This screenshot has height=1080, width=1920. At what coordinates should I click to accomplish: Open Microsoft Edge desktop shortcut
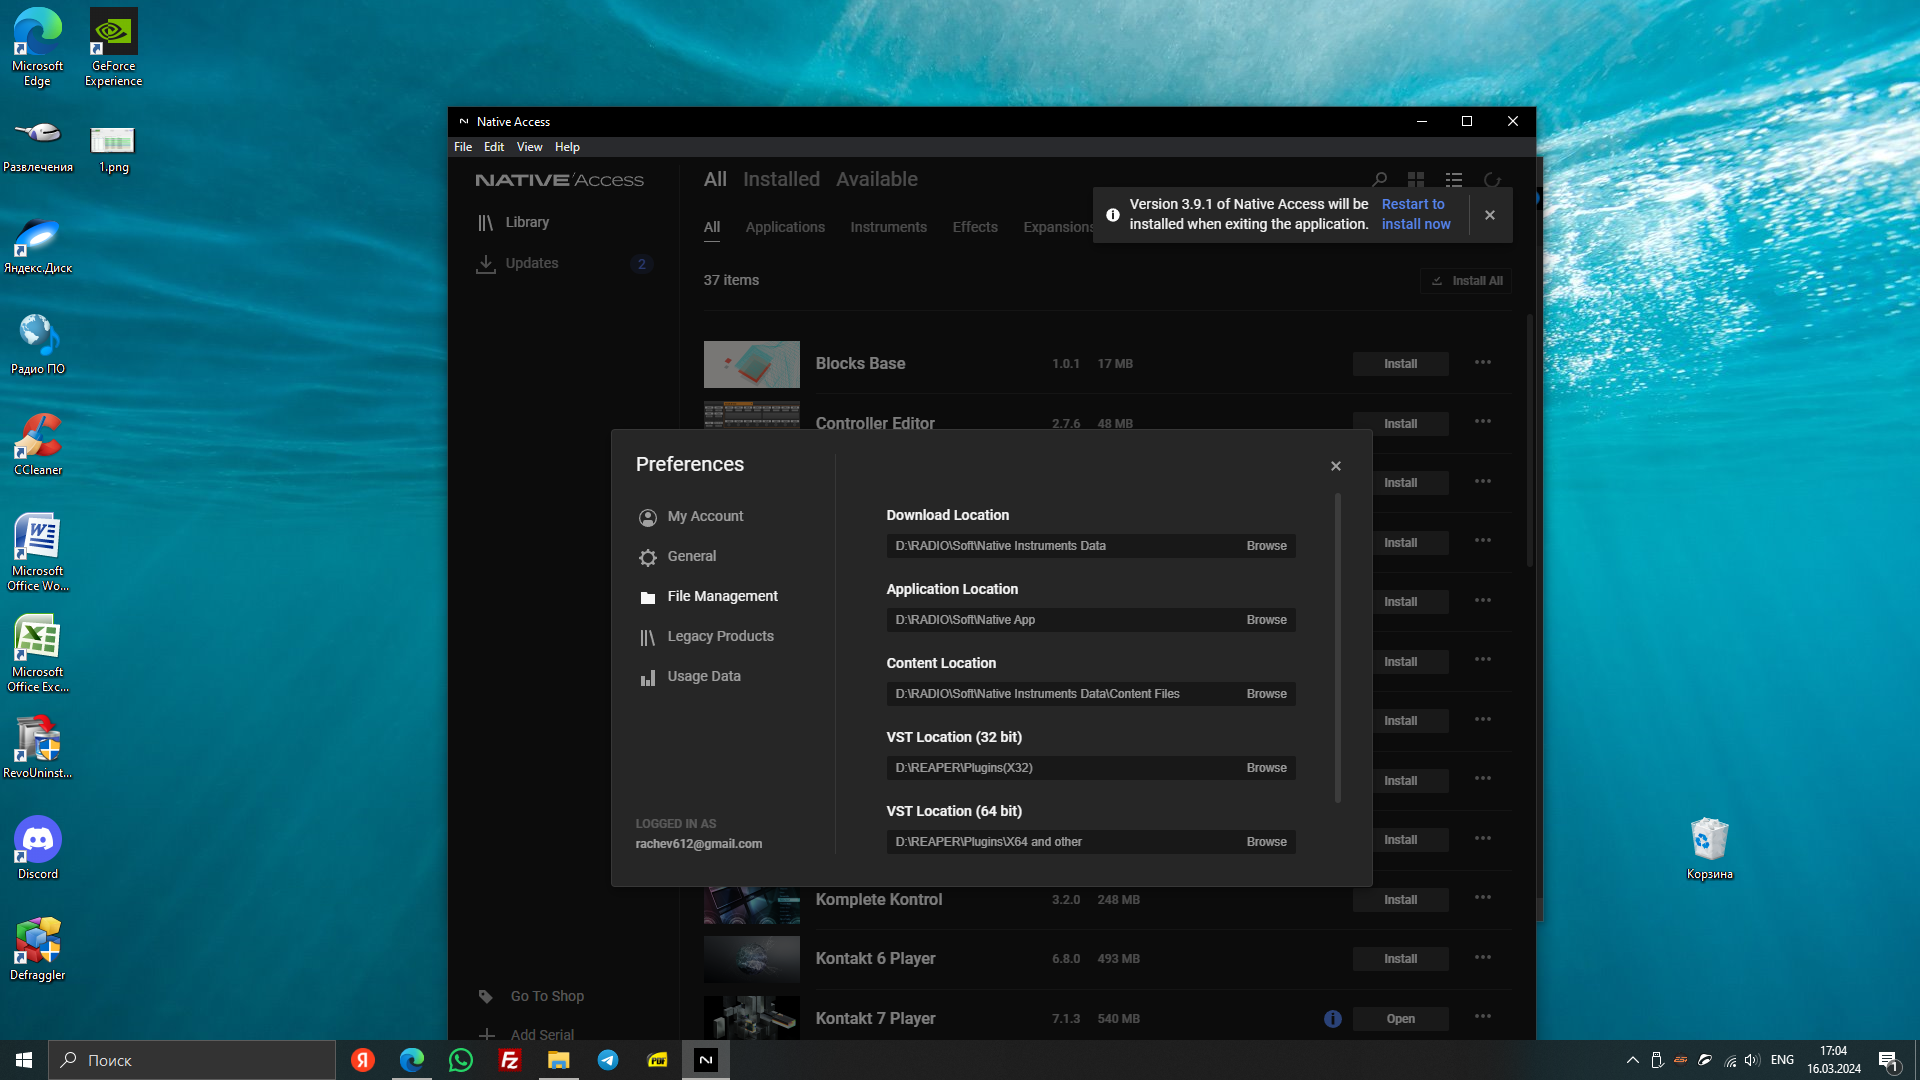tap(38, 48)
